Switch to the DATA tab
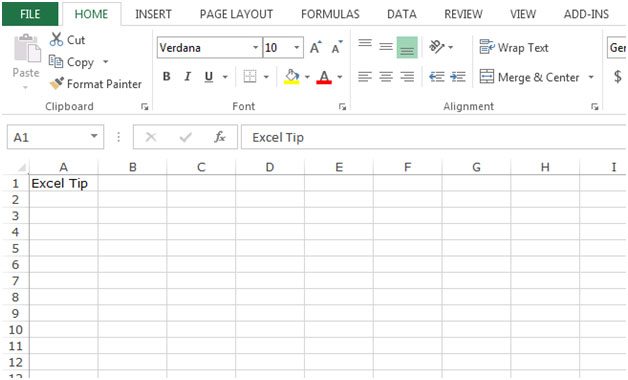Image resolution: width=628 pixels, height=380 pixels. click(x=402, y=14)
